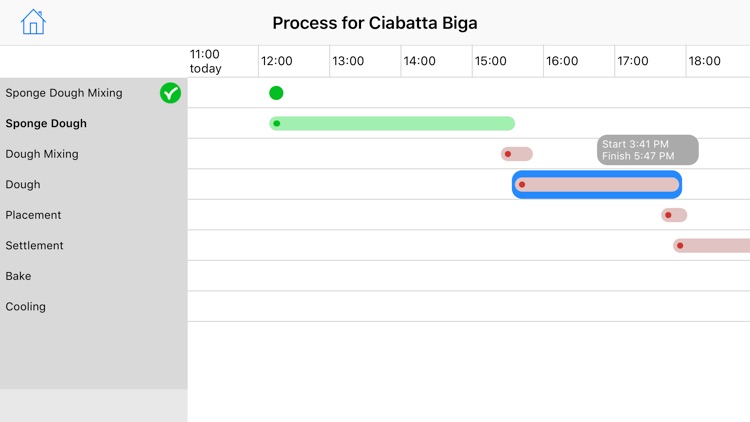Image resolution: width=750 pixels, height=422 pixels.
Task: Select the Settlement timeline bar
Action: (x=712, y=246)
